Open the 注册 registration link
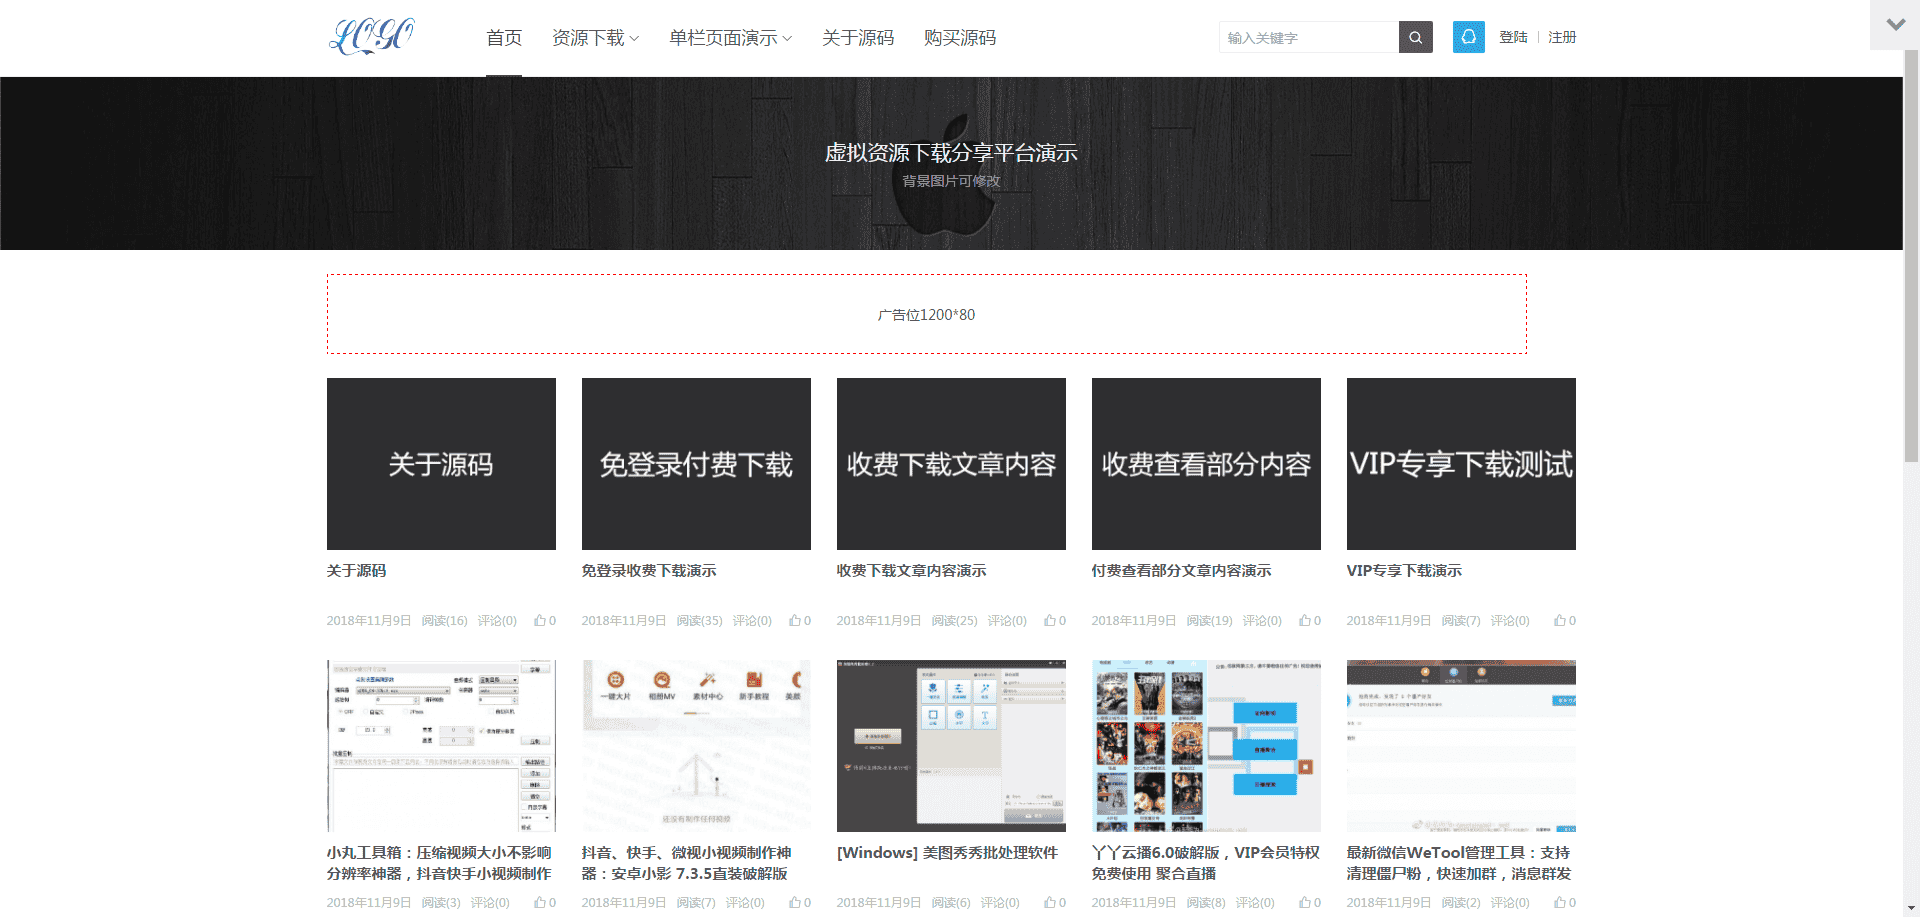1920x920 pixels. (1562, 37)
